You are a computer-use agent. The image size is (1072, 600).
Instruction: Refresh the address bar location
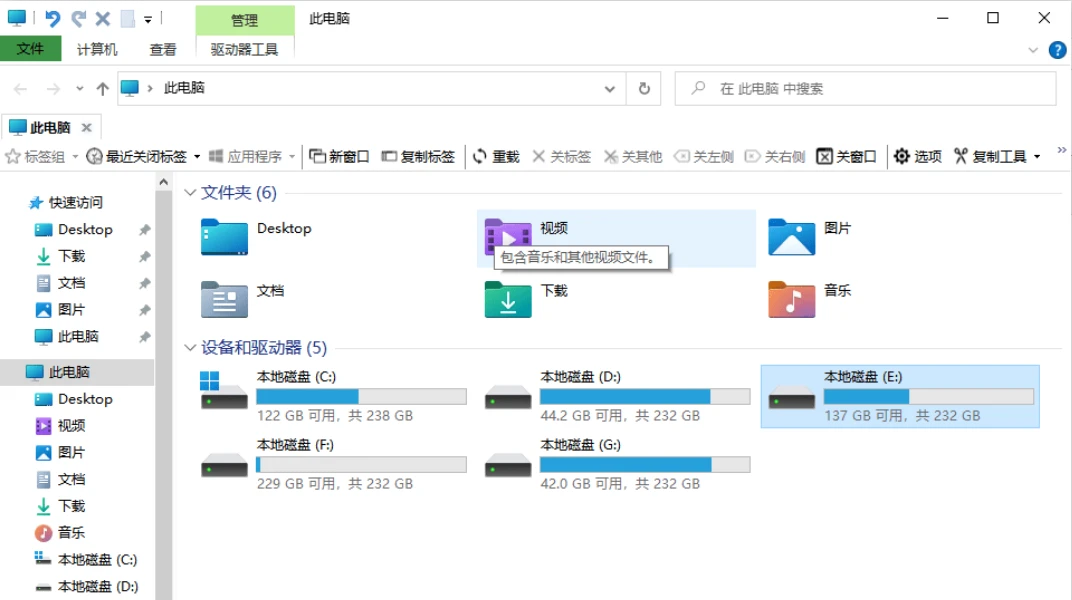(x=644, y=89)
